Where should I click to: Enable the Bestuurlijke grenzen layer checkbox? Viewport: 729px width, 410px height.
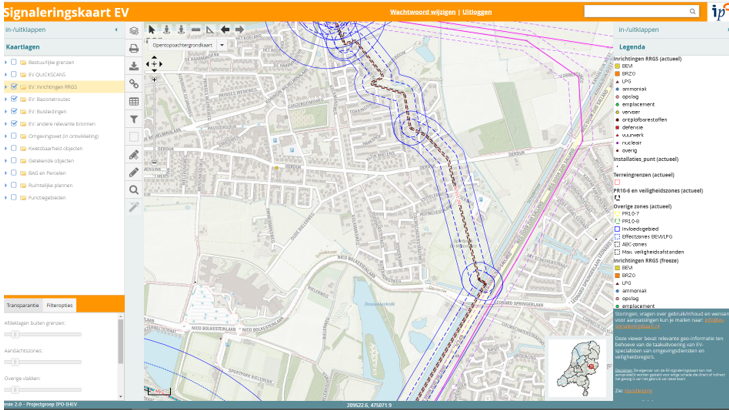coord(13,62)
